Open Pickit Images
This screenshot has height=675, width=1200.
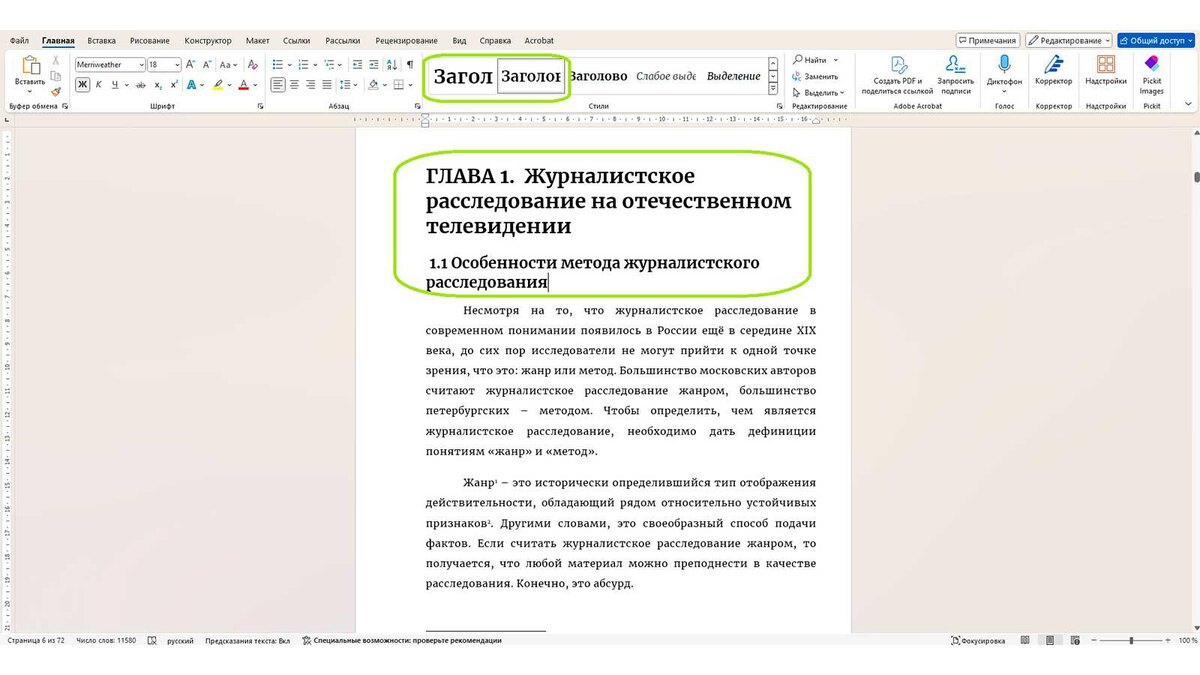(1152, 70)
